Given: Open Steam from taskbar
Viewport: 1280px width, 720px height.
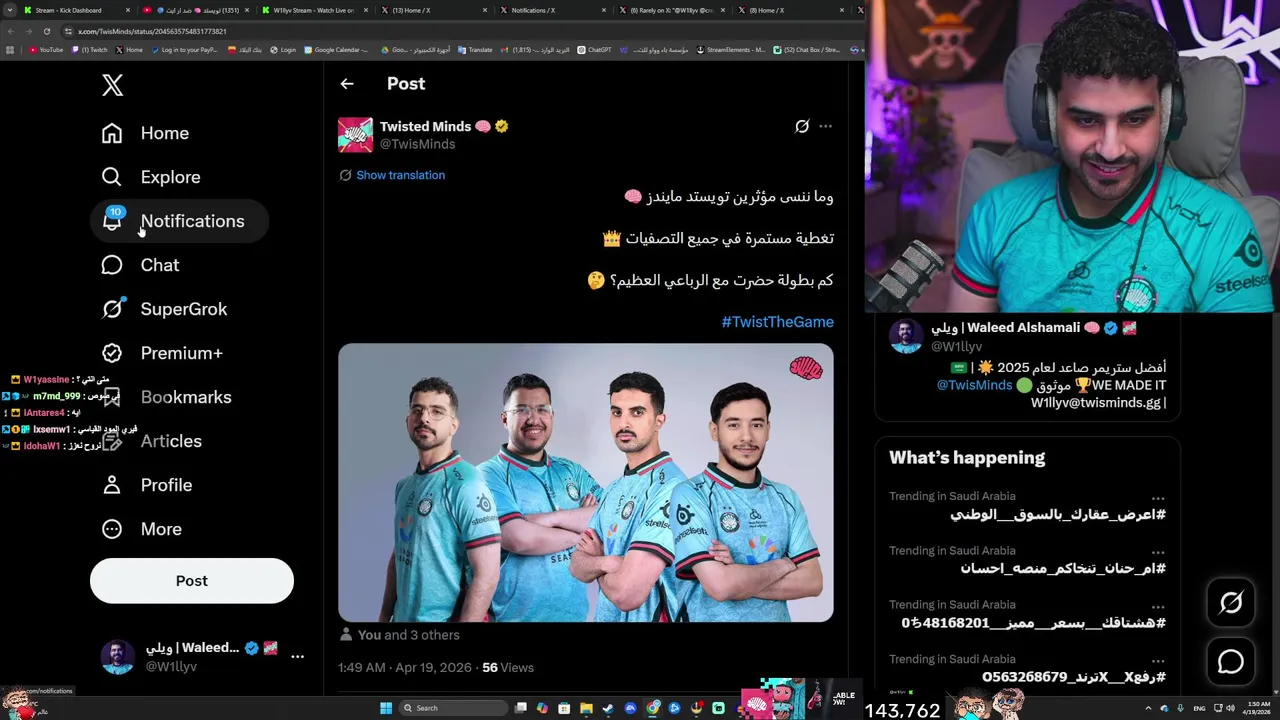Looking at the screenshot, I should click(x=608, y=708).
